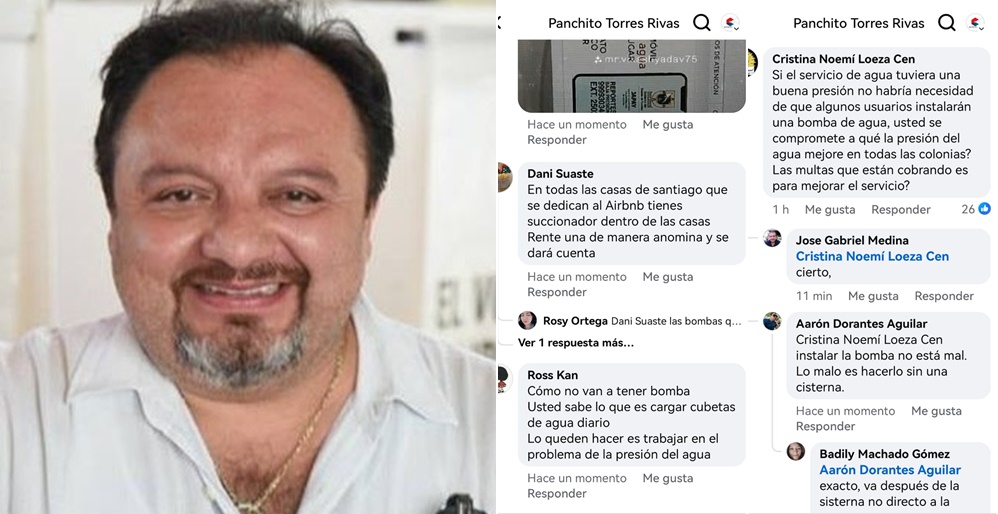The image size is (998, 514).
Task: Click the blue like reaction icon showing 26
Action: point(984,209)
